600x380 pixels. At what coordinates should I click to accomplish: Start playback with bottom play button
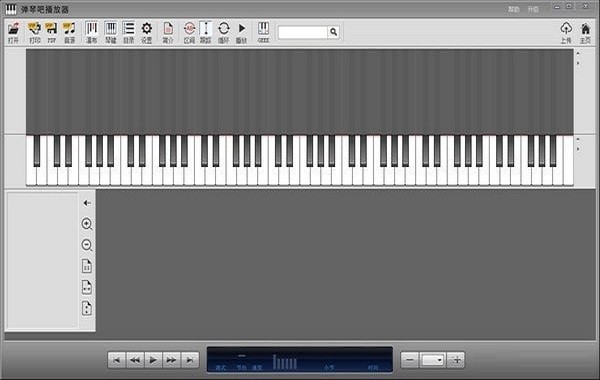pos(153,360)
